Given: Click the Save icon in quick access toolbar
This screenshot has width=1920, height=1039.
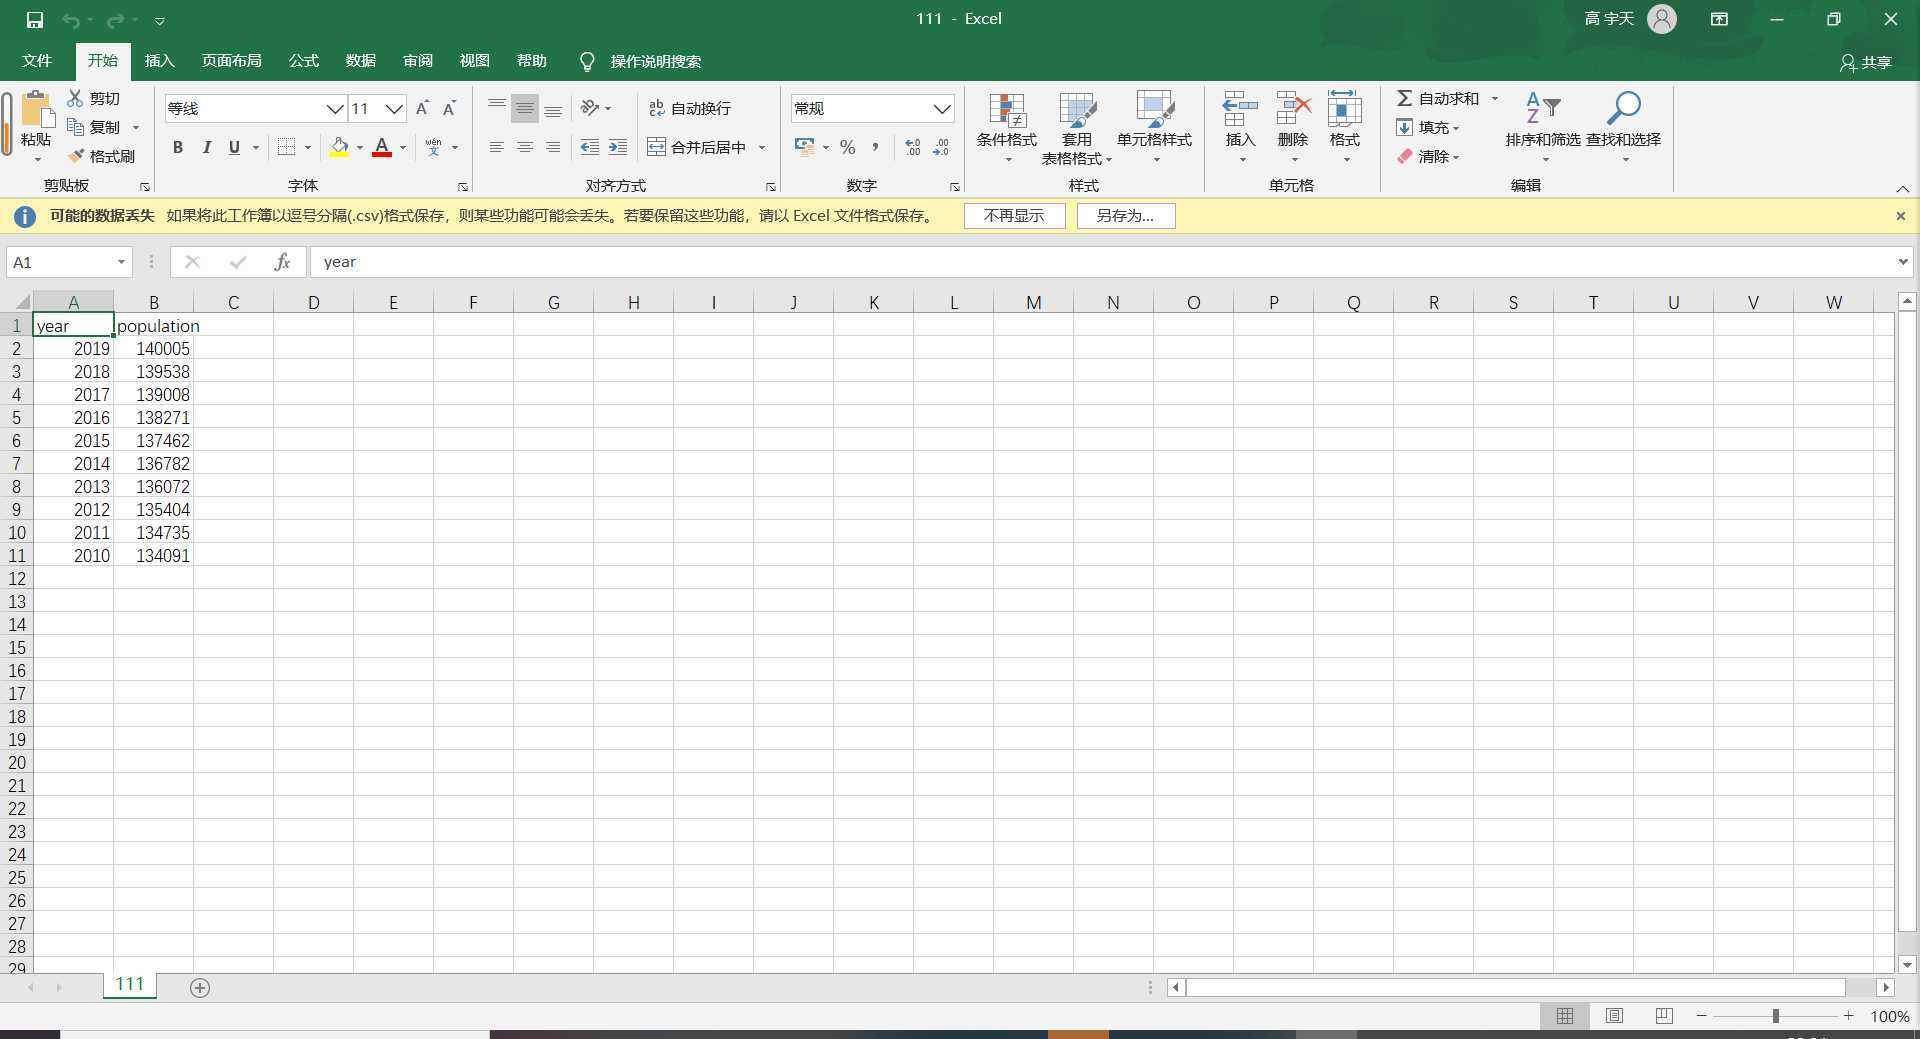Looking at the screenshot, I should pos(35,19).
